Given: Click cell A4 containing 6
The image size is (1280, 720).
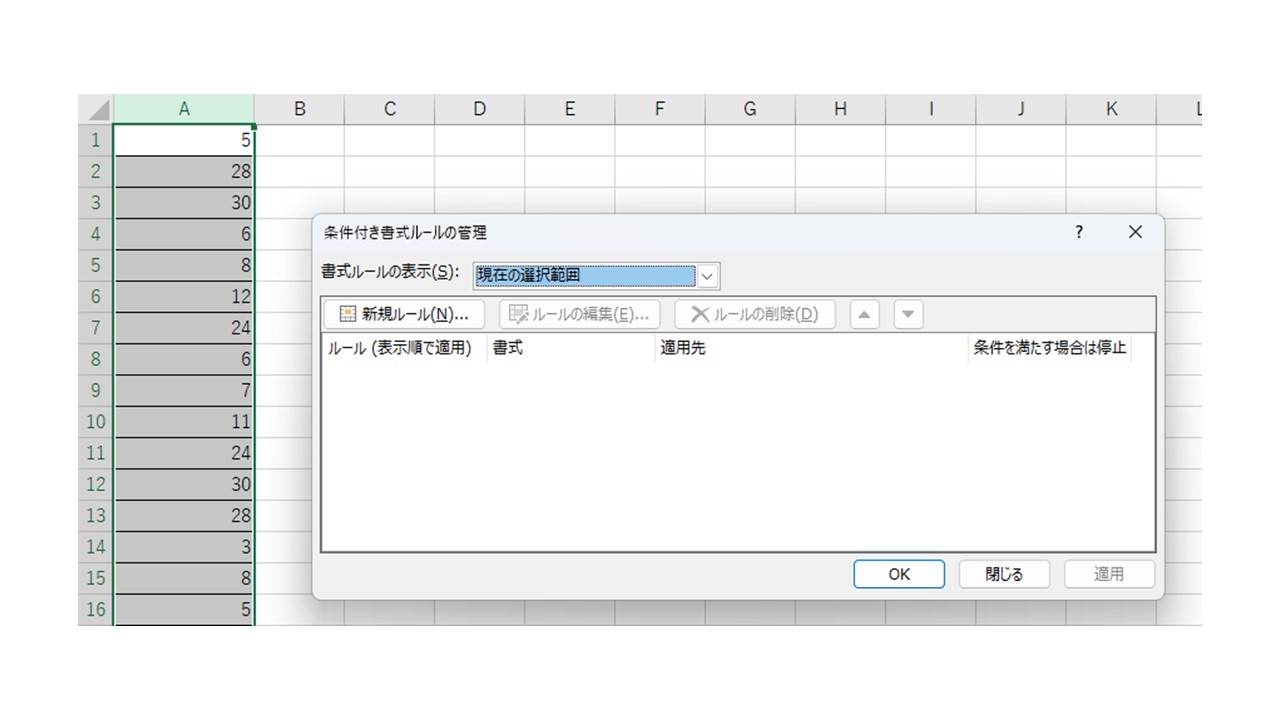Looking at the screenshot, I should (x=184, y=234).
